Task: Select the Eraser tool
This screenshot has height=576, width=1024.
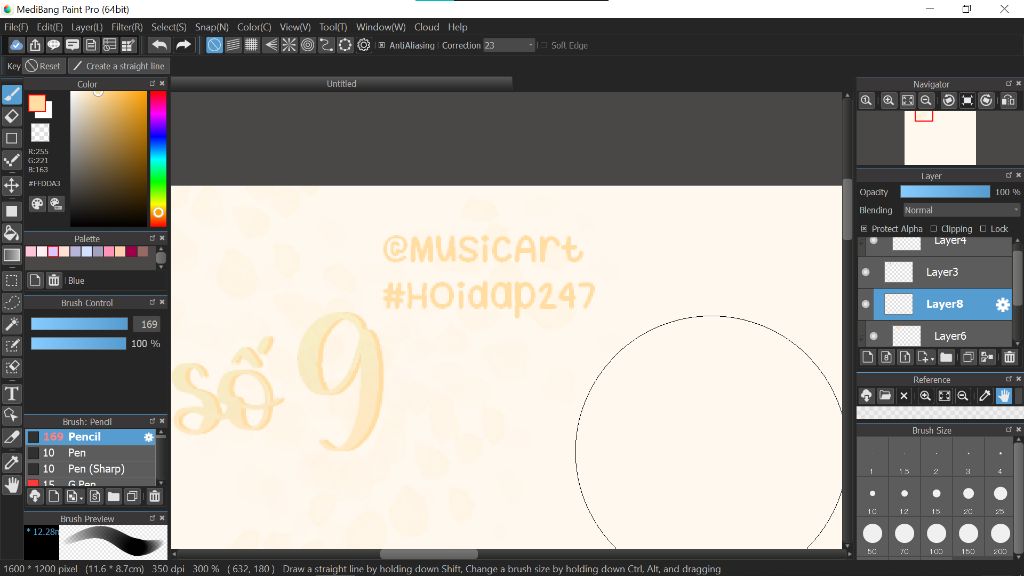Action: [12, 117]
